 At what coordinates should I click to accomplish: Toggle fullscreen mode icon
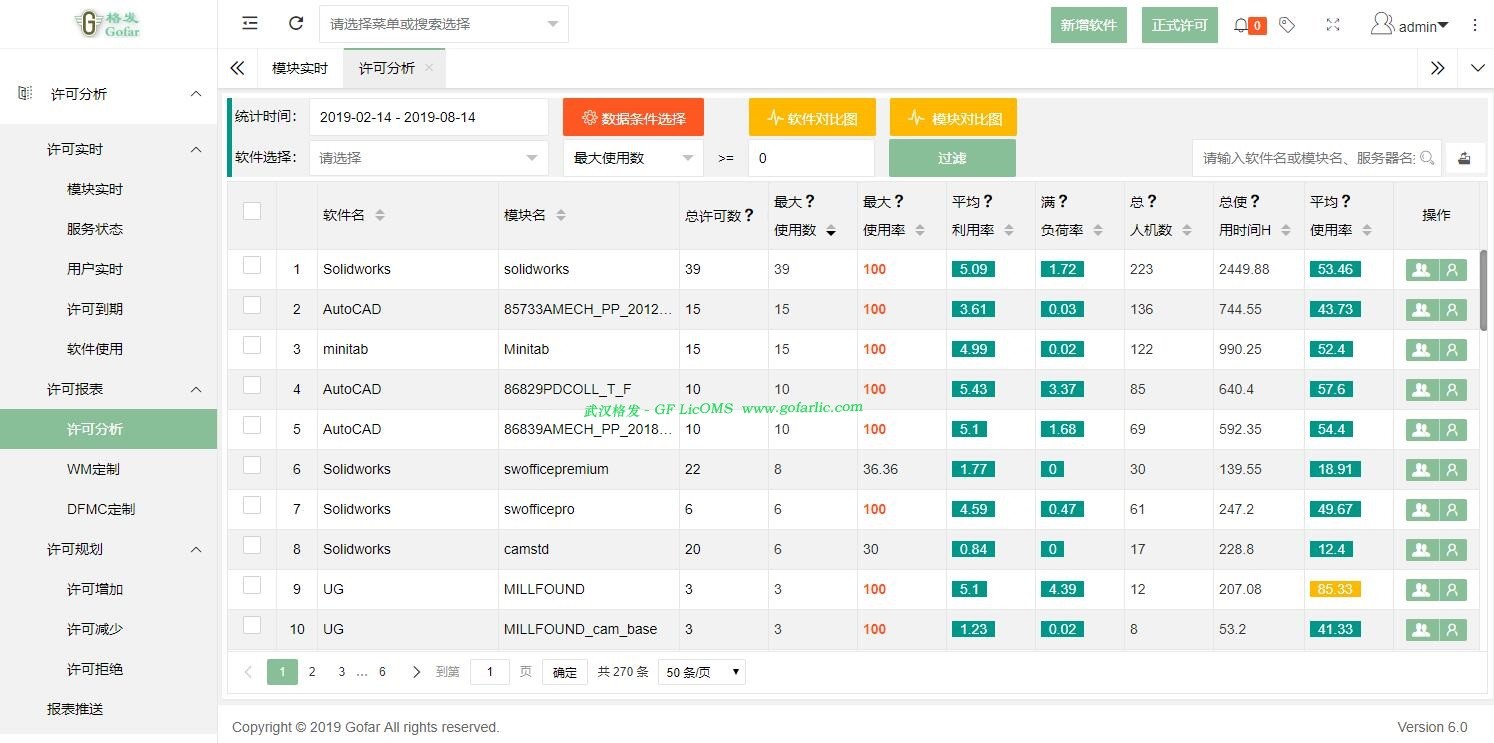click(1333, 25)
